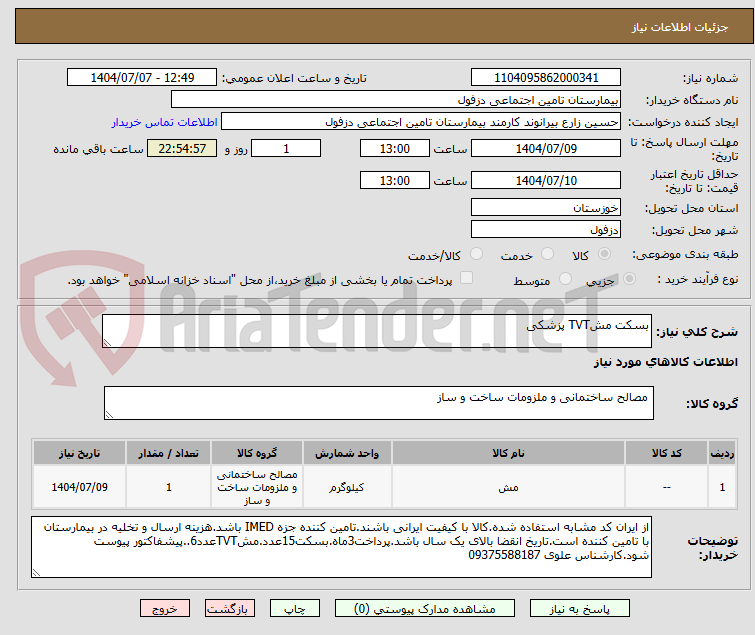Viewport: 755px width, 635px height.
Task: Click the price validity hour 13:00 field
Action: [x=394, y=181]
